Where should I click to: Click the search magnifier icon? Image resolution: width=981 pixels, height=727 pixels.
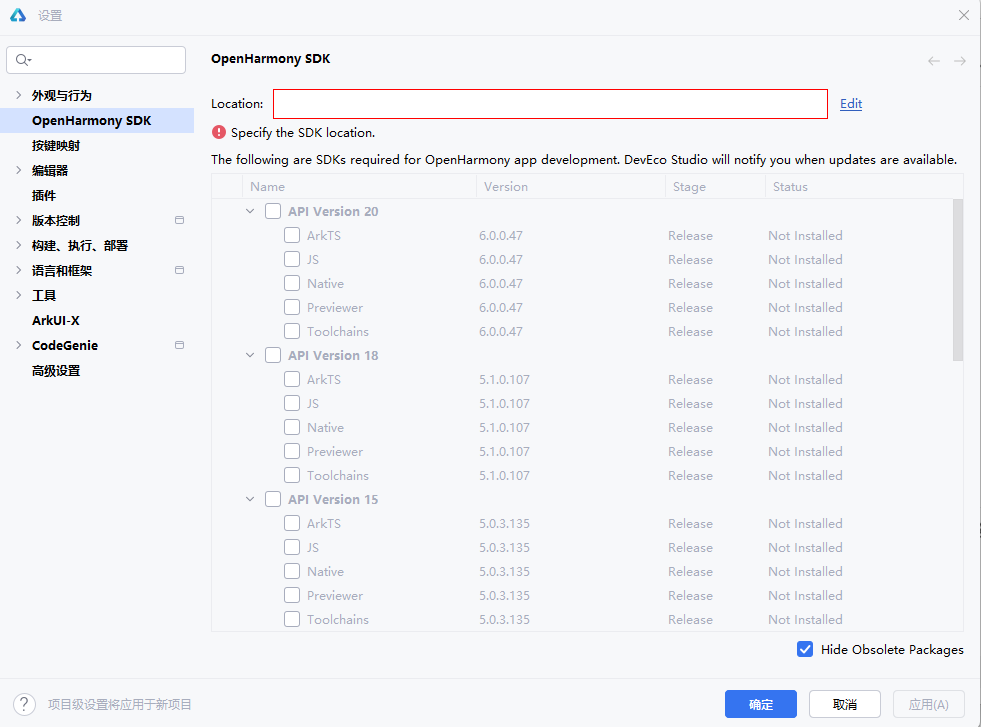click(x=23, y=60)
